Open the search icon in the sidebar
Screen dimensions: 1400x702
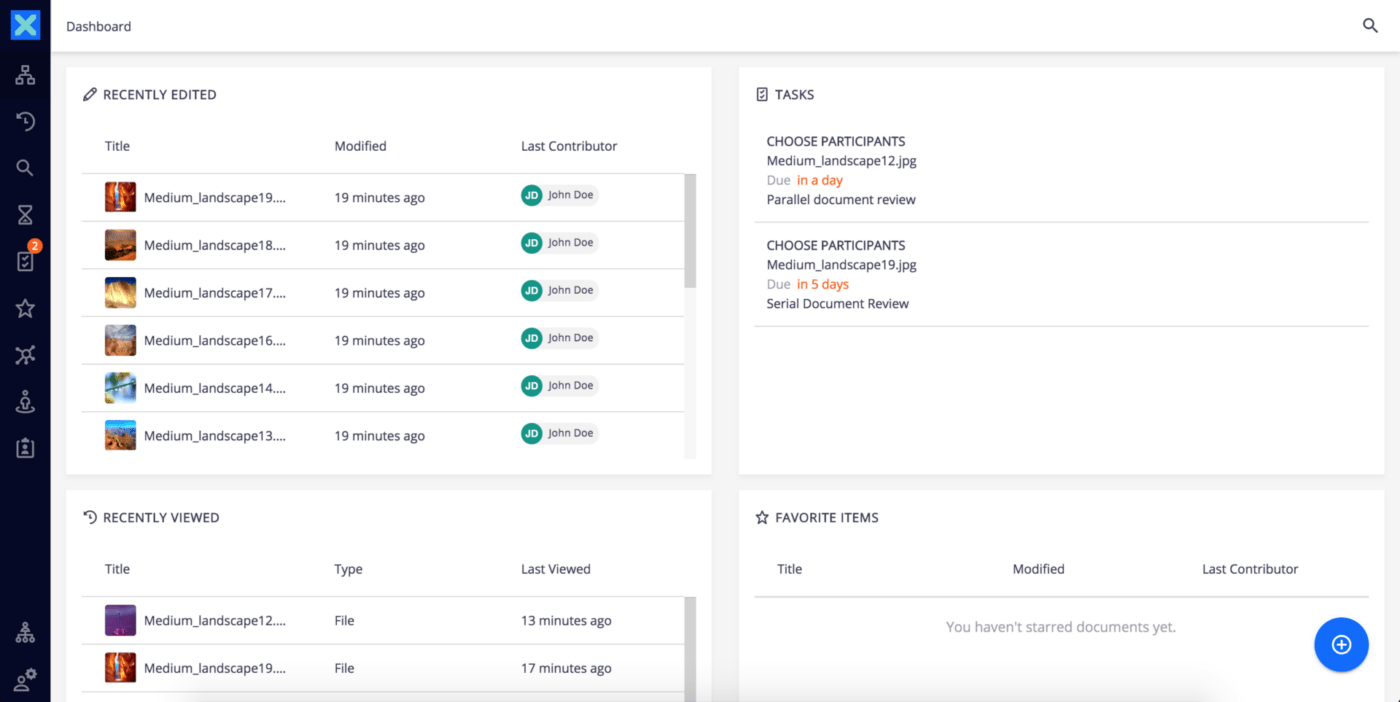point(25,168)
